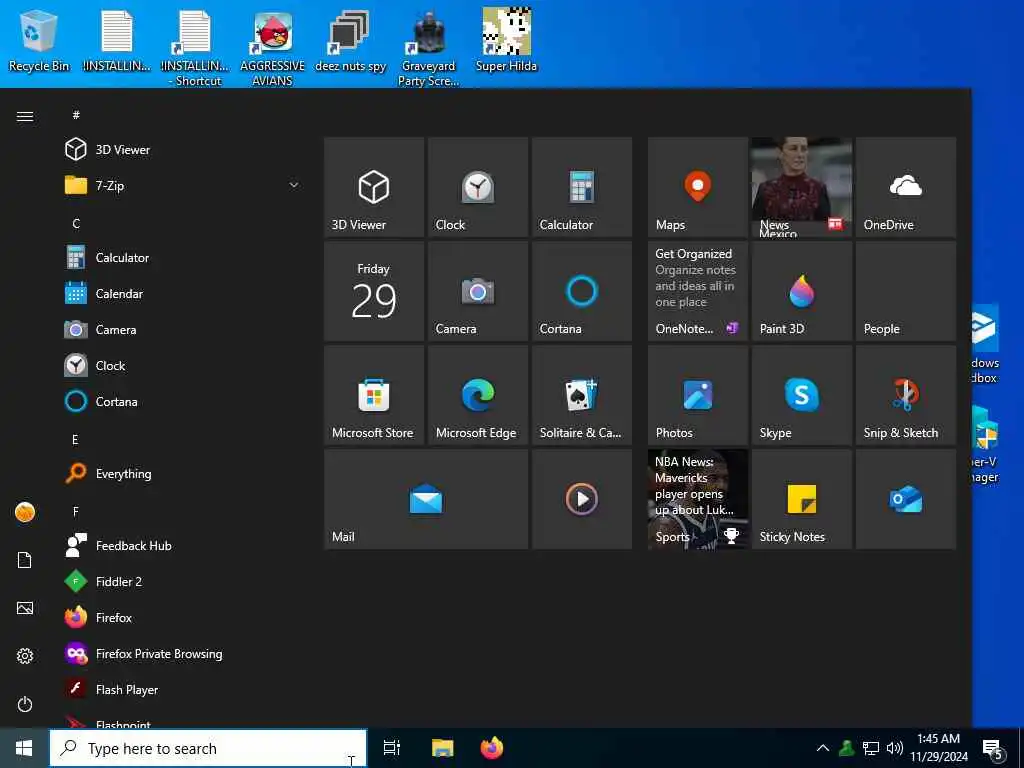
Task: Launch Firefox from the taskbar
Action: 492,748
